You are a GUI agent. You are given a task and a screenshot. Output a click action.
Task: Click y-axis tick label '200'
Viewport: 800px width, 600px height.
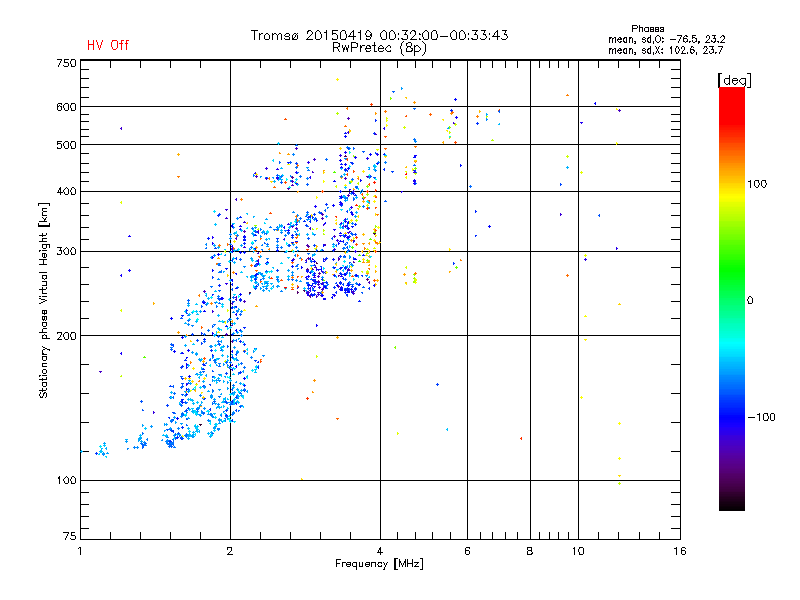tap(66, 336)
